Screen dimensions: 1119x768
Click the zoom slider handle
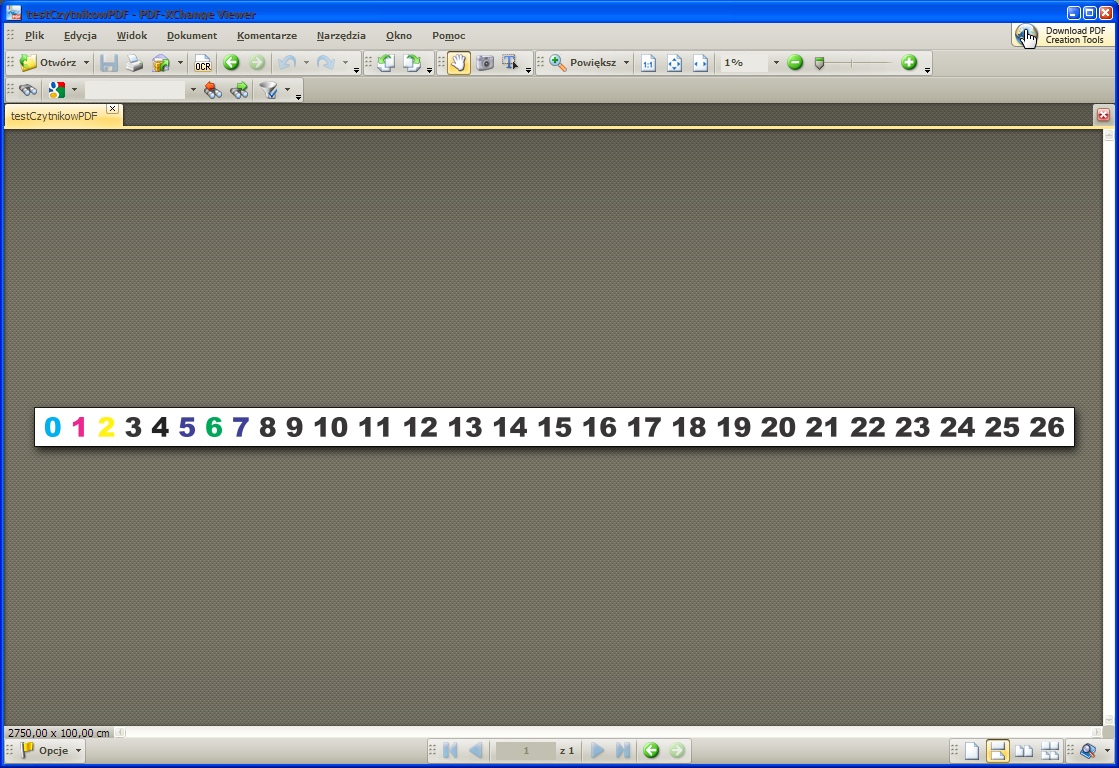pos(819,63)
